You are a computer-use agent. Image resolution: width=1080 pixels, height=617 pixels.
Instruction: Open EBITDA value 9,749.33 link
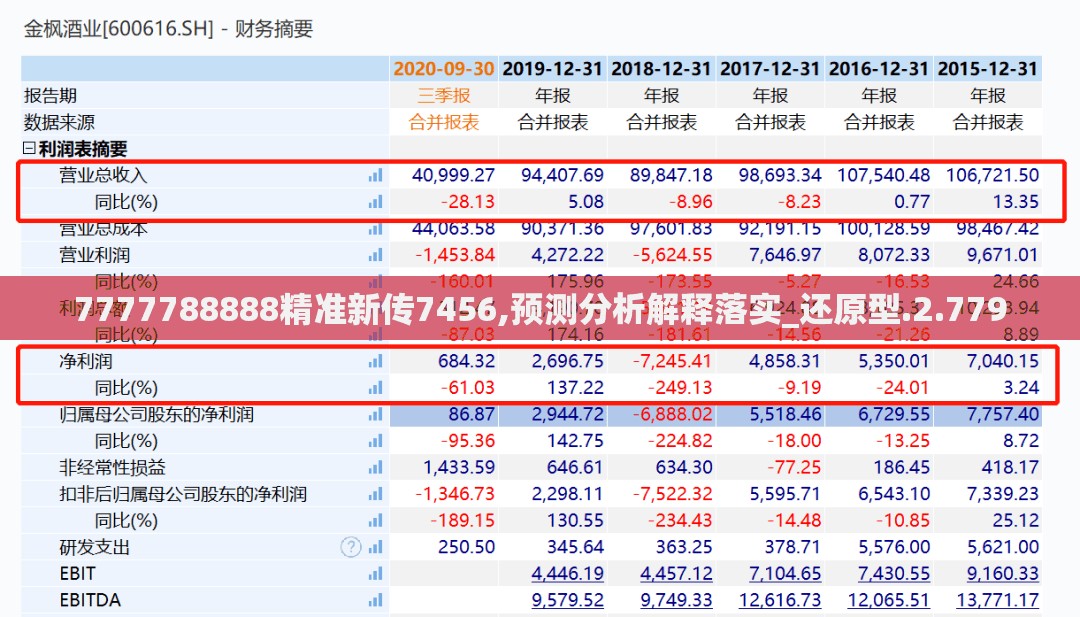676,600
